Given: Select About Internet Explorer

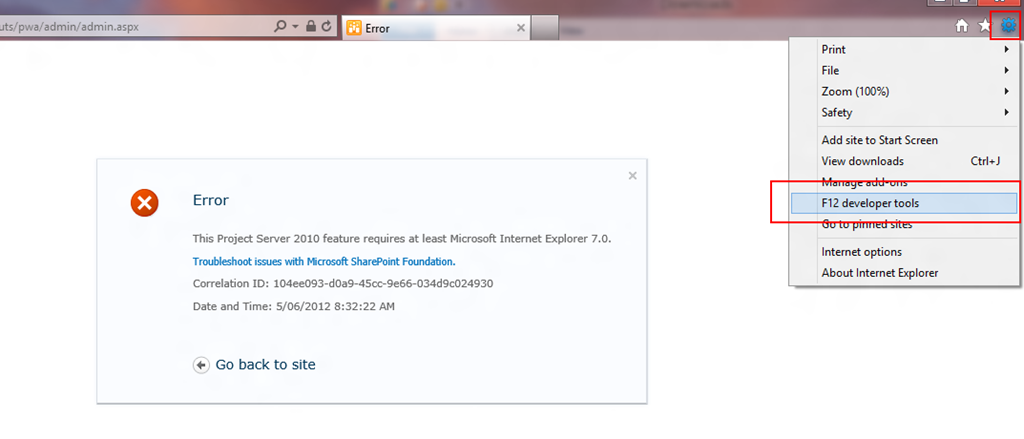Looking at the screenshot, I should (x=904, y=272).
